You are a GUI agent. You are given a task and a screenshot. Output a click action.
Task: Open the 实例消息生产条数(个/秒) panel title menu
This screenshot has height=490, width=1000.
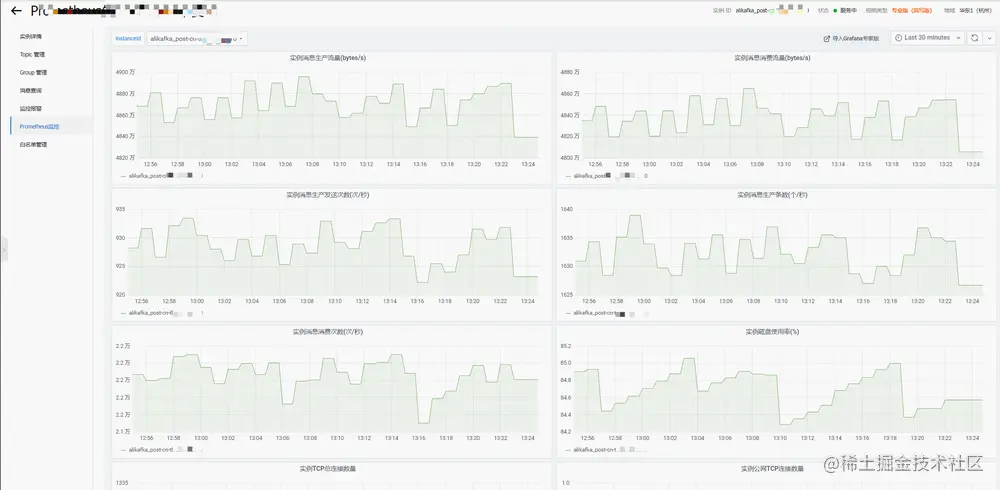tap(772, 195)
